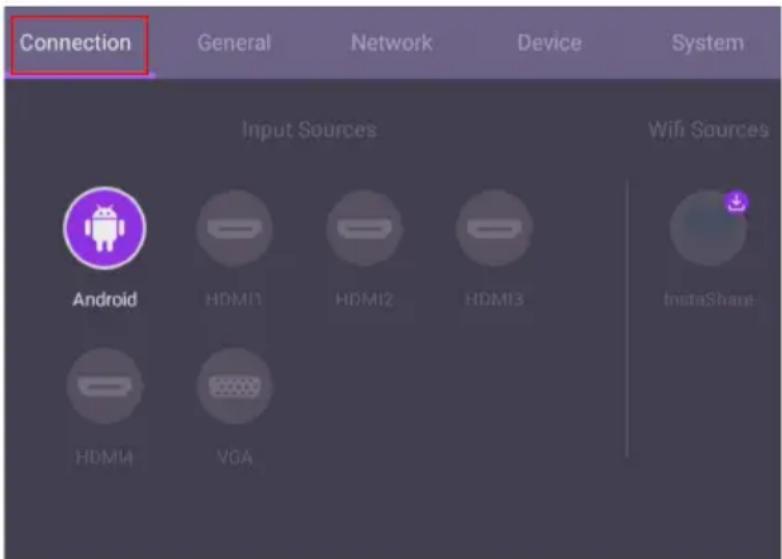Click the VGA label
The image size is (782, 559).
(234, 457)
